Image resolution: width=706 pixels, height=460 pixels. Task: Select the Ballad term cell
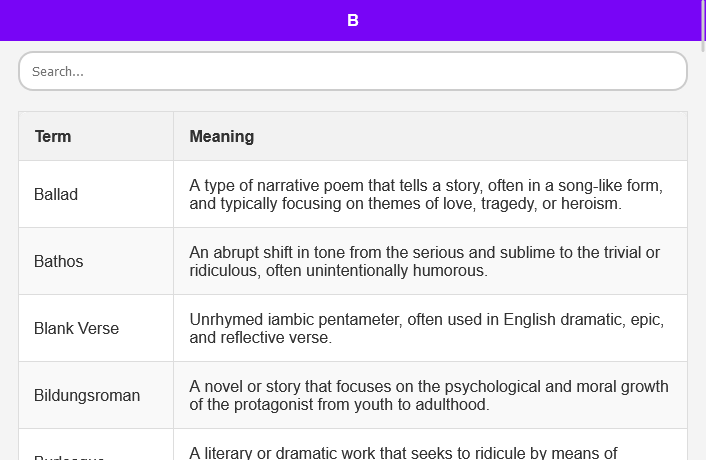click(x=56, y=194)
